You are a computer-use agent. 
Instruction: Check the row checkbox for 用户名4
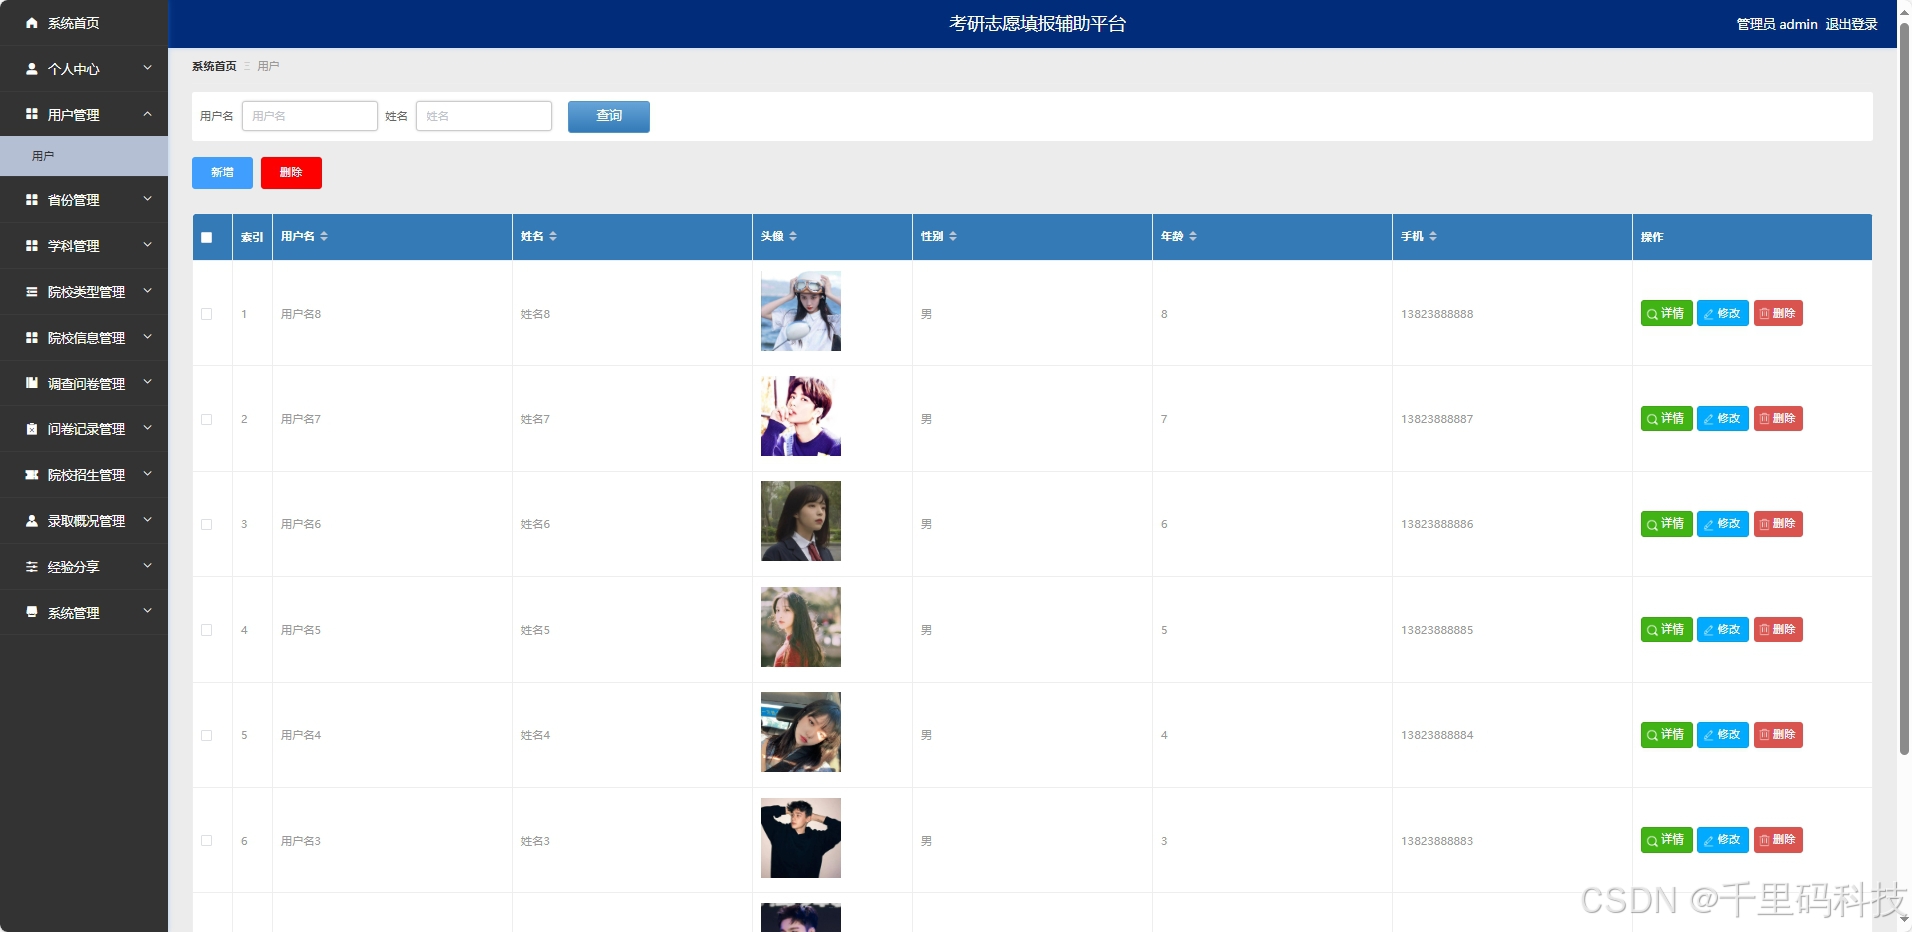(207, 735)
